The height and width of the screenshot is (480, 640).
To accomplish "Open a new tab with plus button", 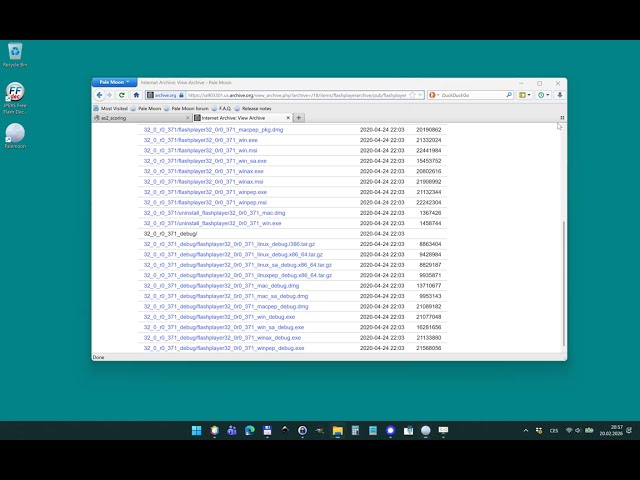I will 299,118.
